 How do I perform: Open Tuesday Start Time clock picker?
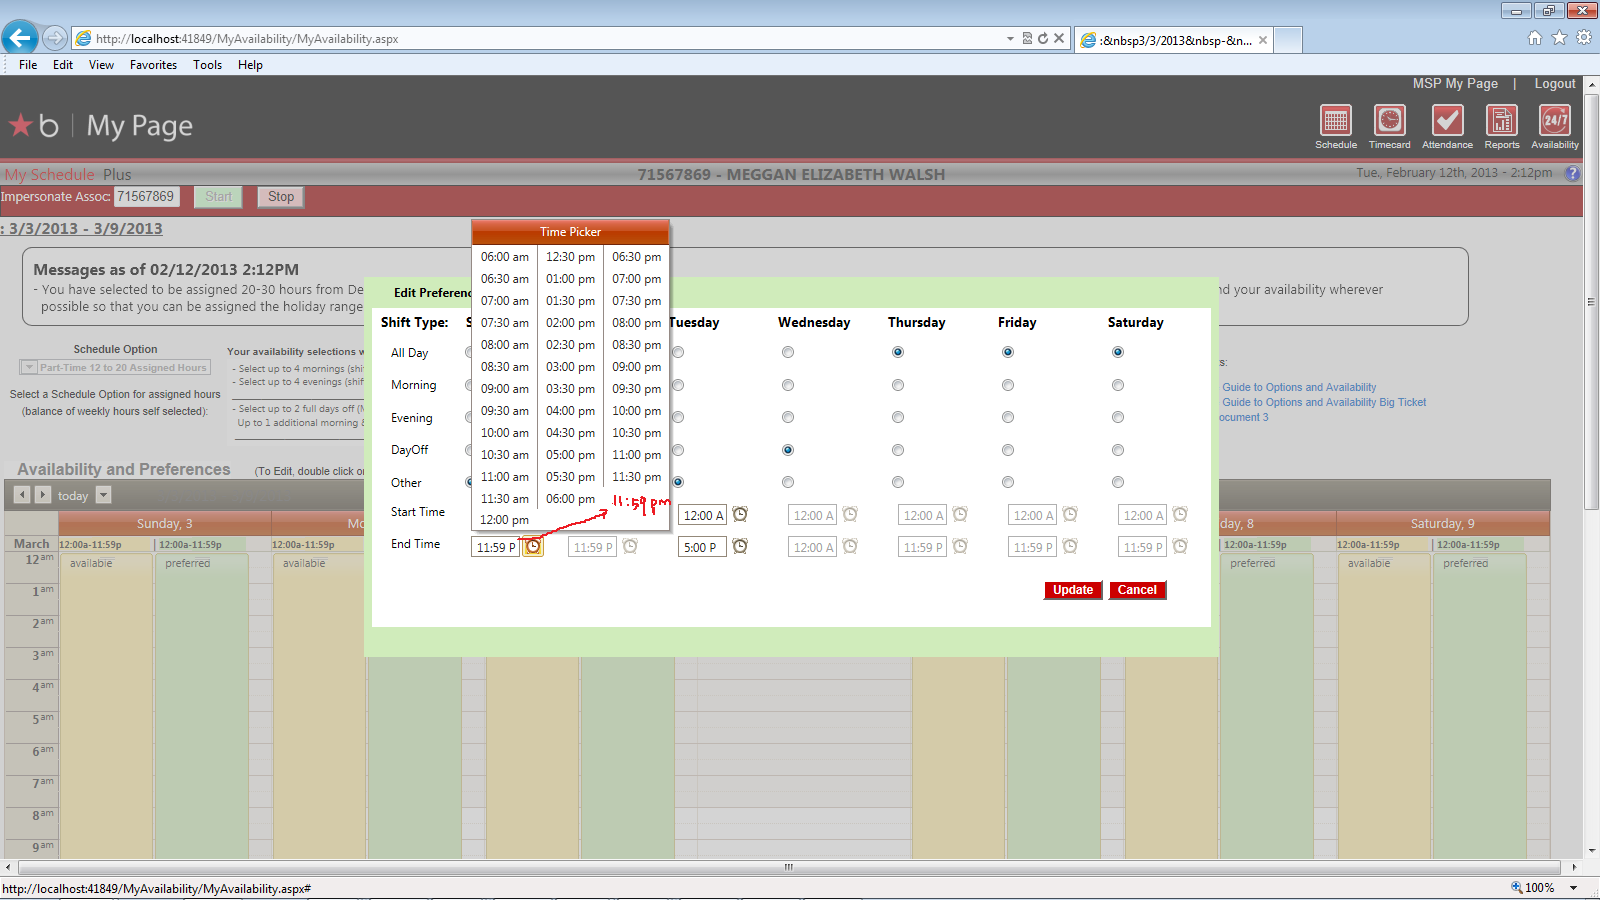[740, 514]
